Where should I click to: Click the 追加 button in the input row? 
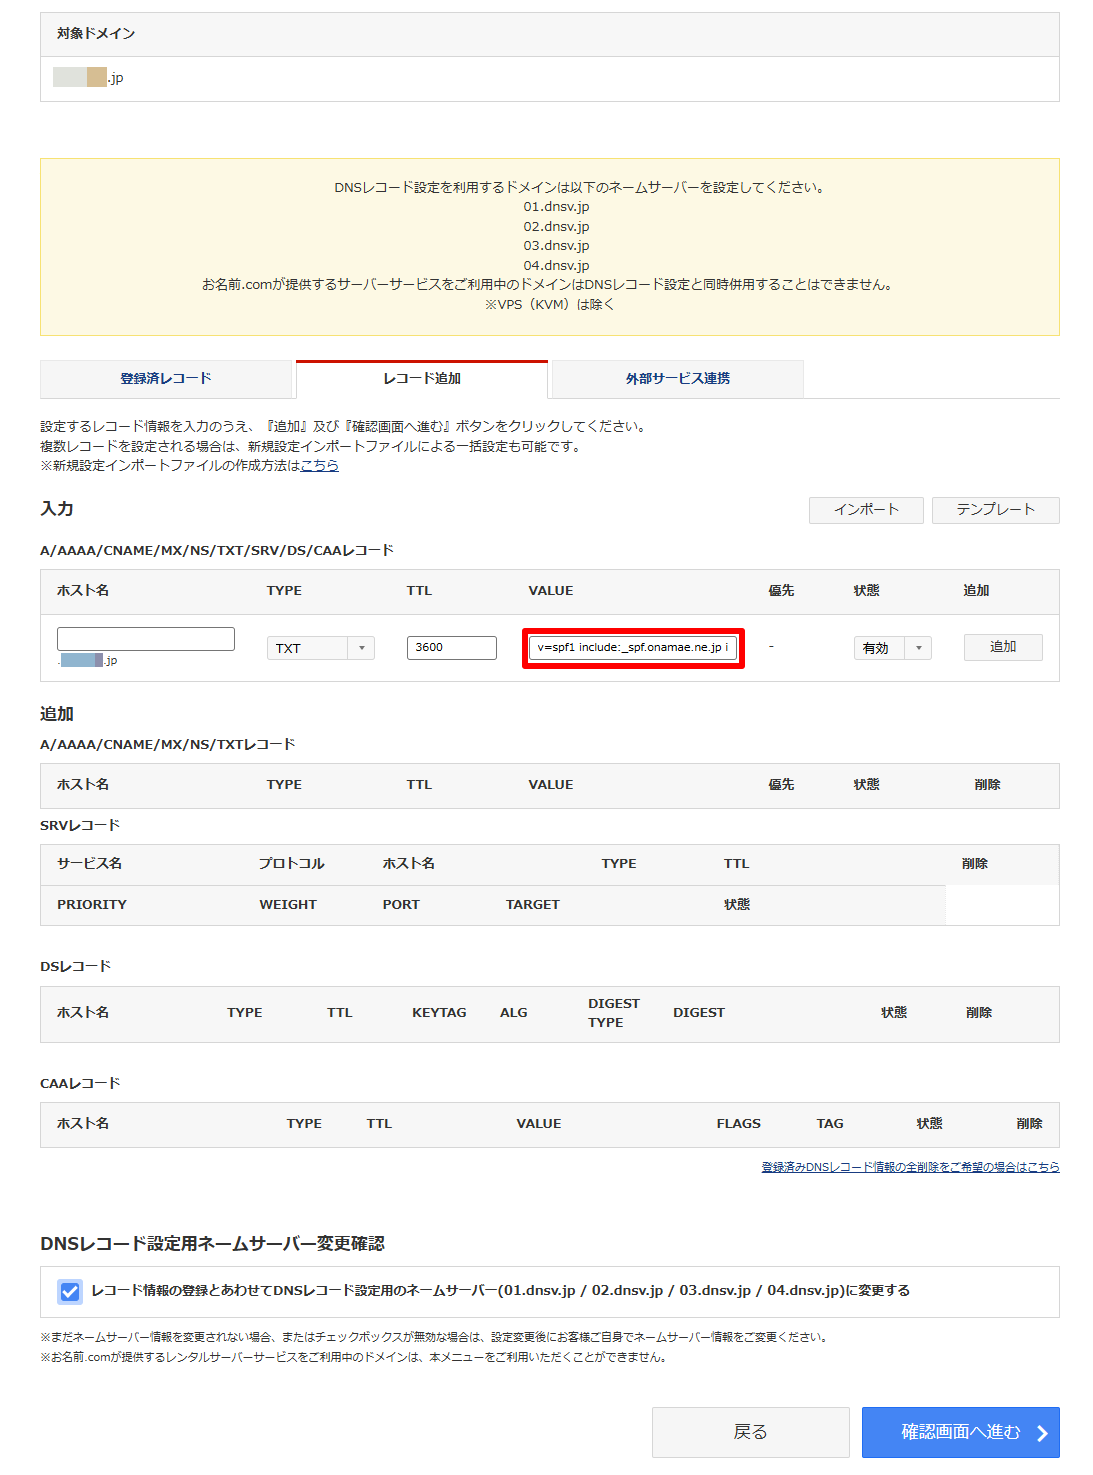pyautogui.click(x=1002, y=647)
